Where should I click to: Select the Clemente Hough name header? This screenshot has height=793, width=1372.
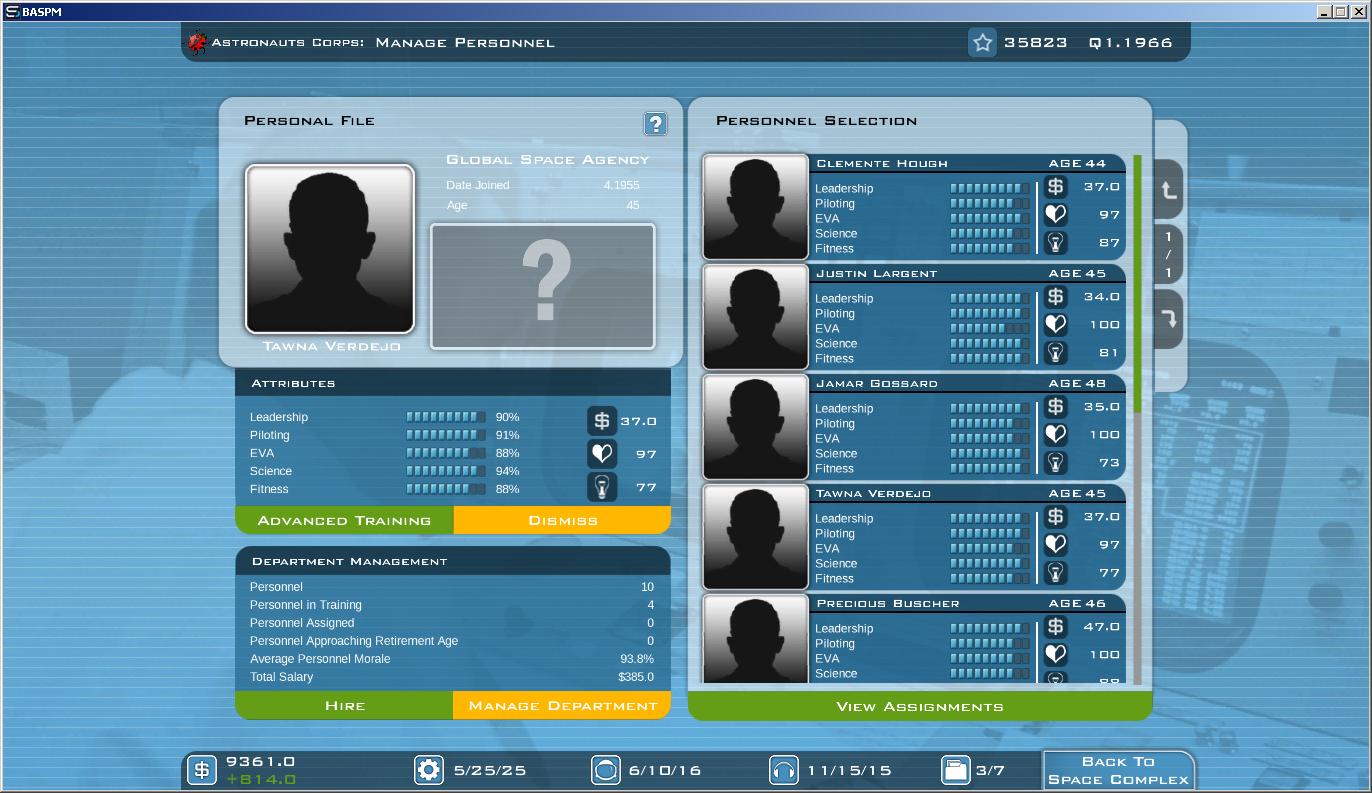(x=968, y=163)
